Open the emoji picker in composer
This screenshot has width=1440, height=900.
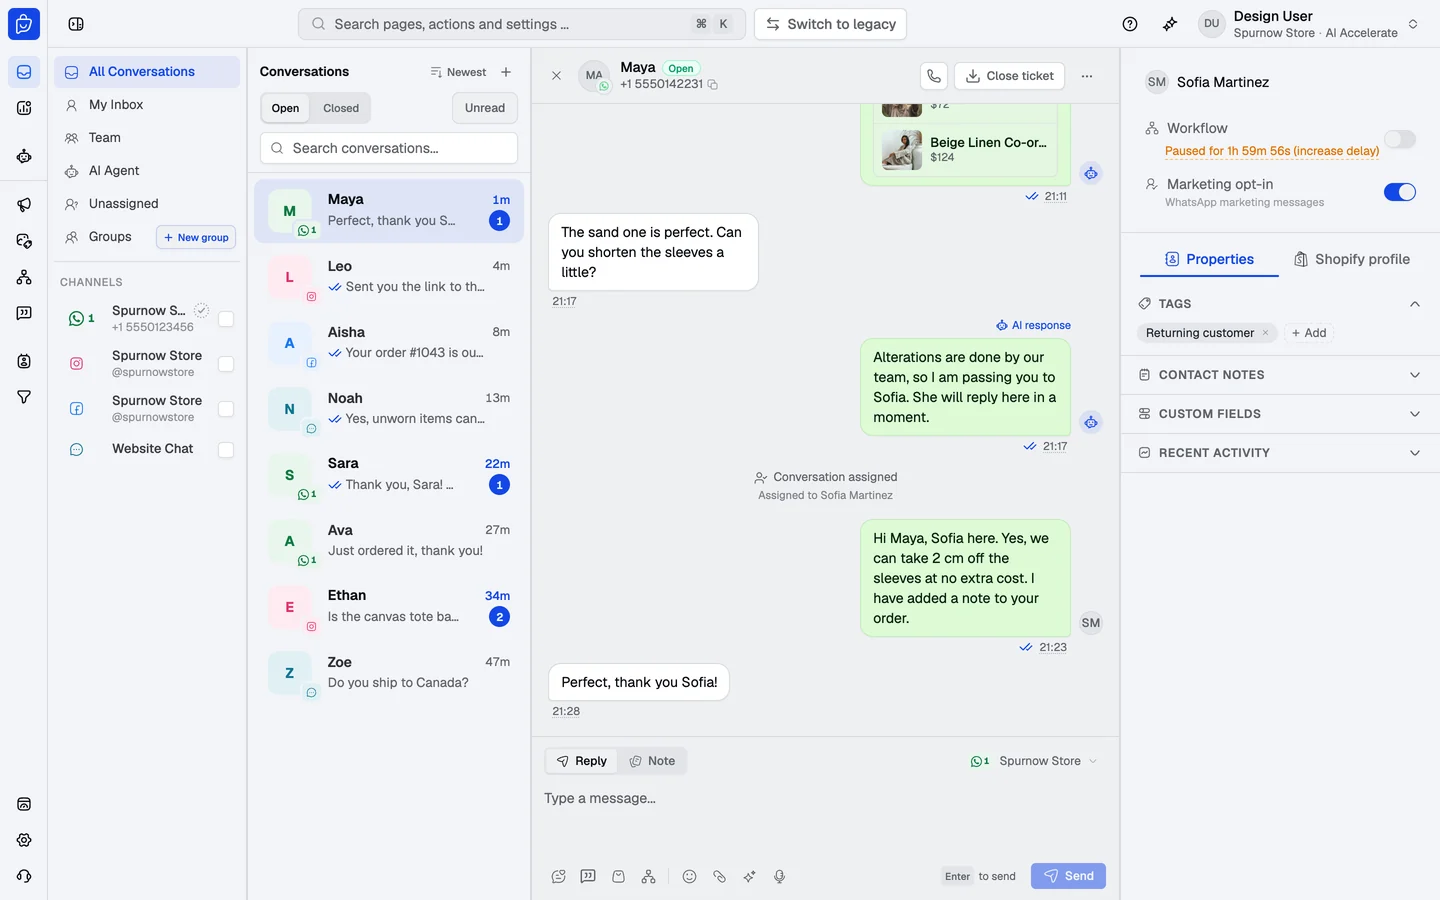pos(689,877)
